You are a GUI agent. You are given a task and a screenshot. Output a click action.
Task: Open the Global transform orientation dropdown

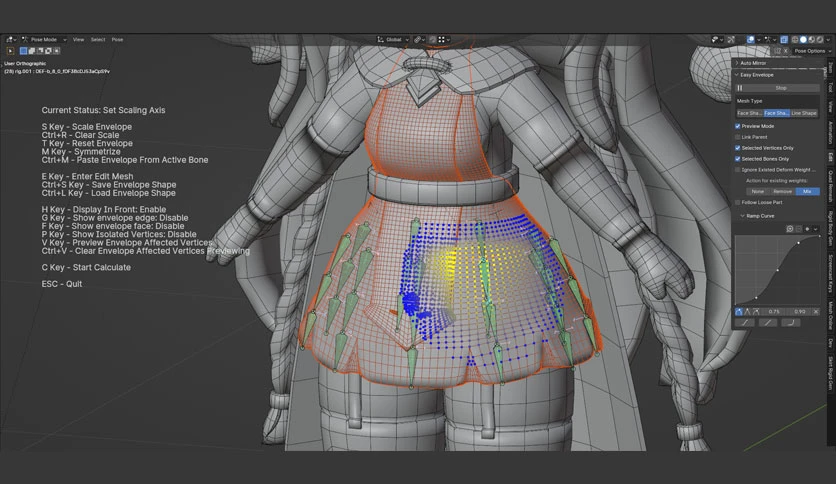coord(393,39)
